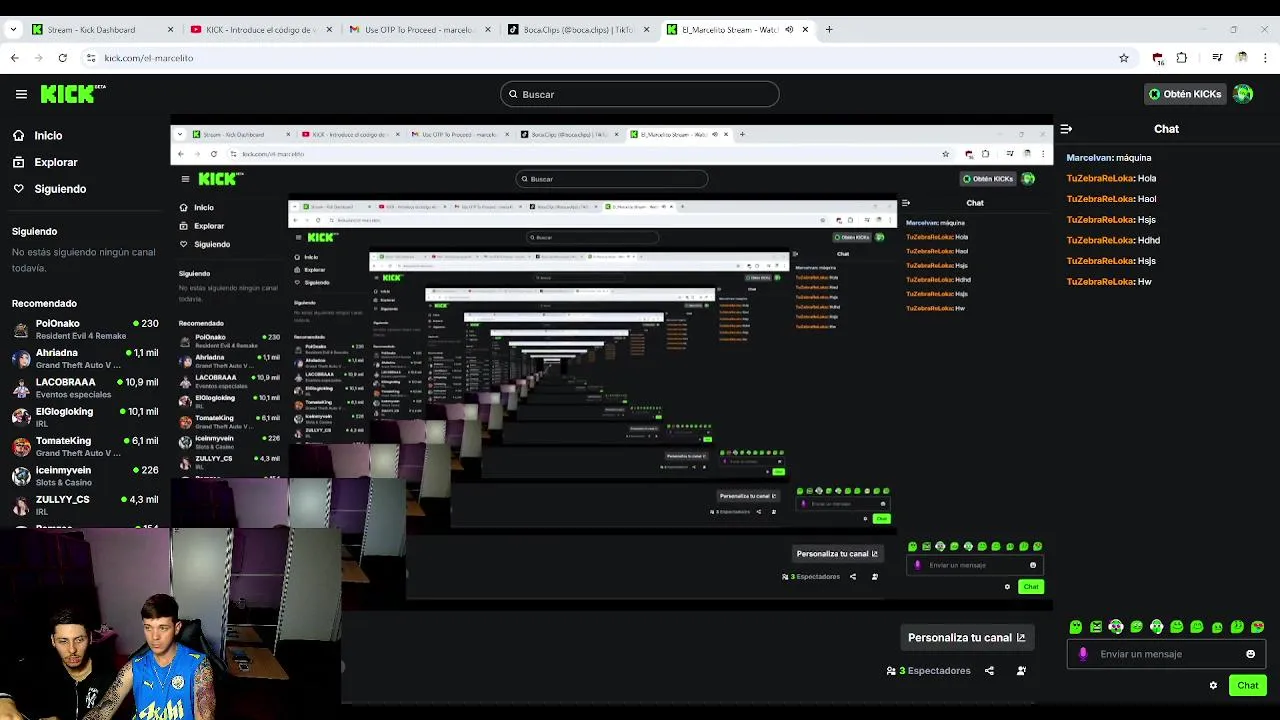
Task: Click the stream video player
Action: pos(612,360)
